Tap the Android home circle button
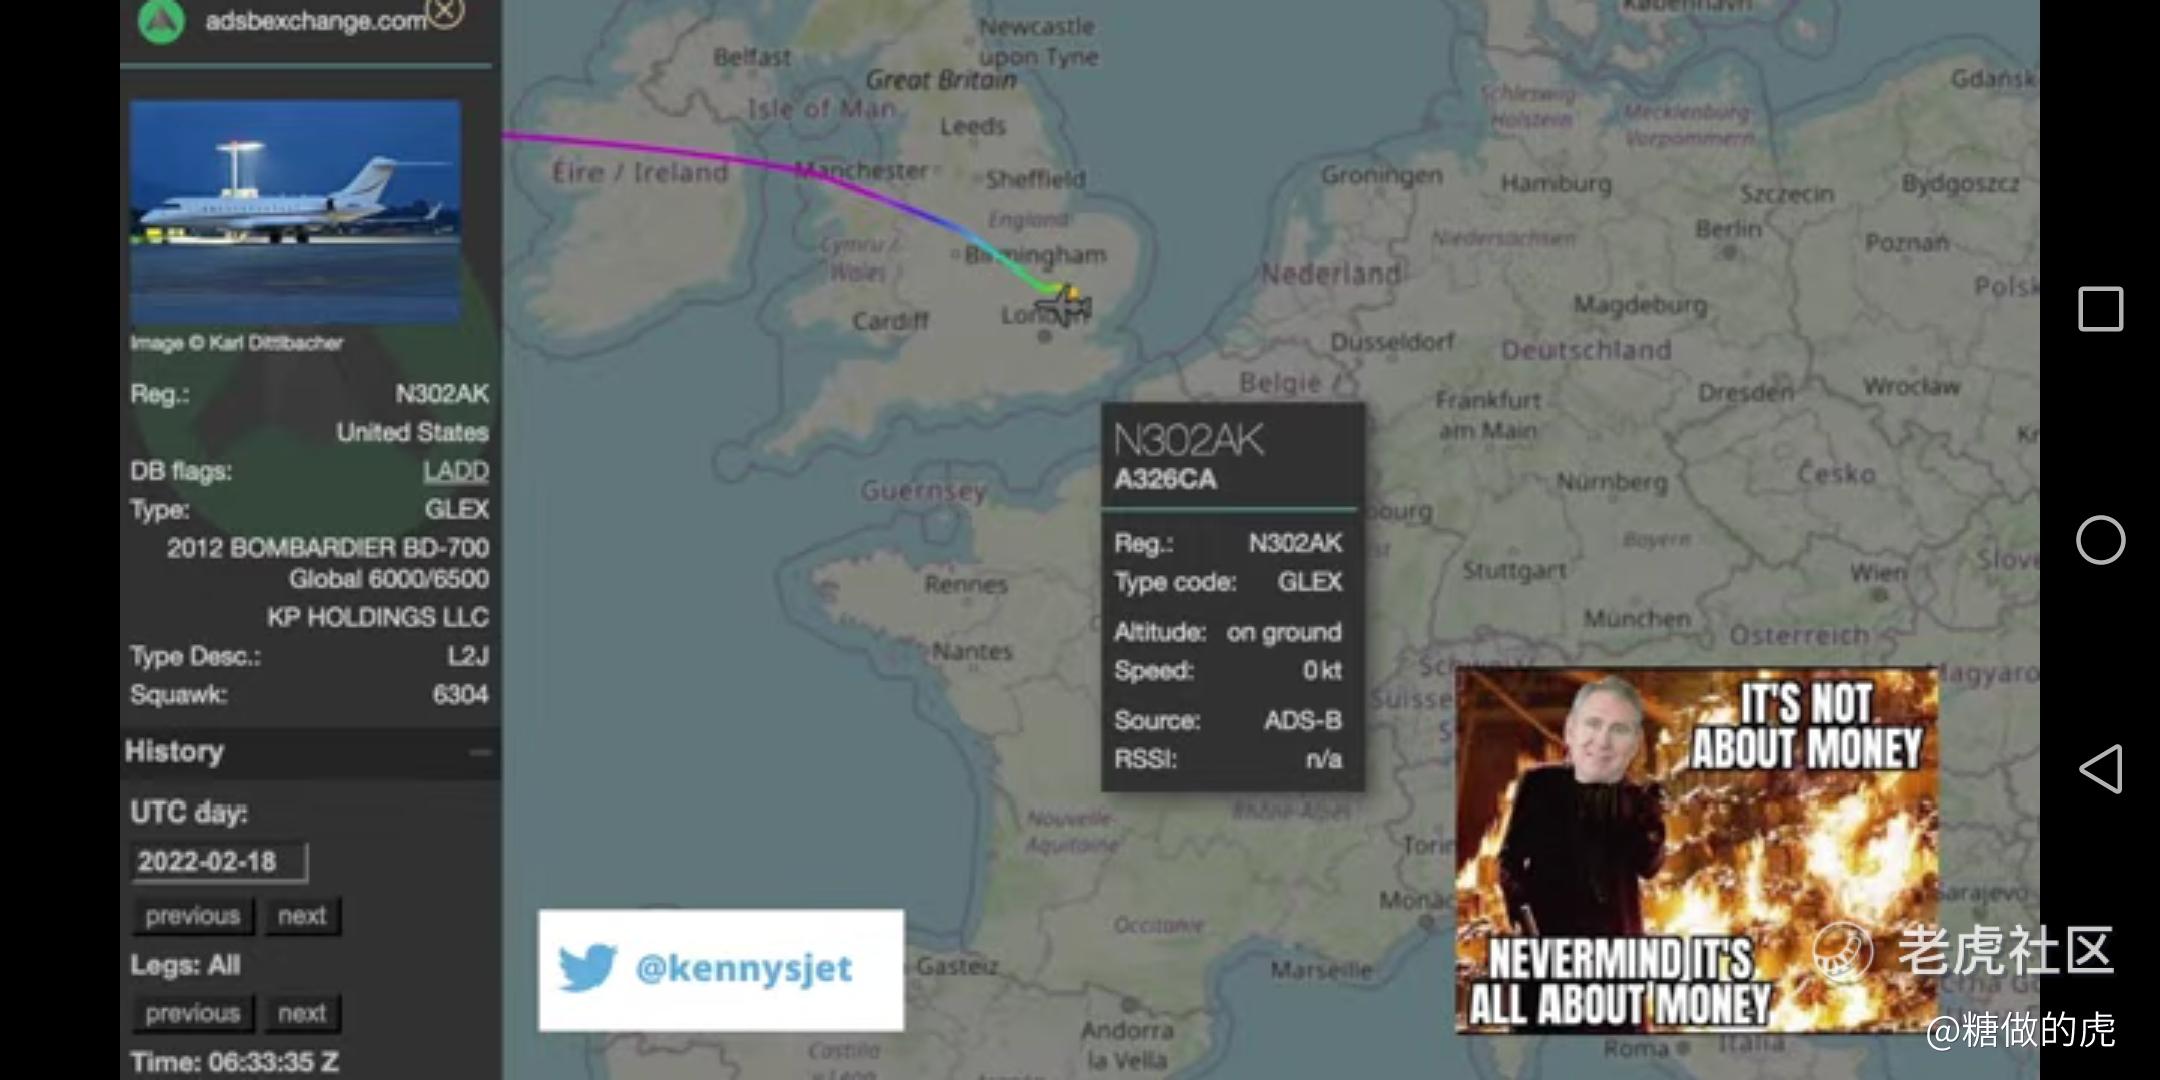 [x=2101, y=541]
